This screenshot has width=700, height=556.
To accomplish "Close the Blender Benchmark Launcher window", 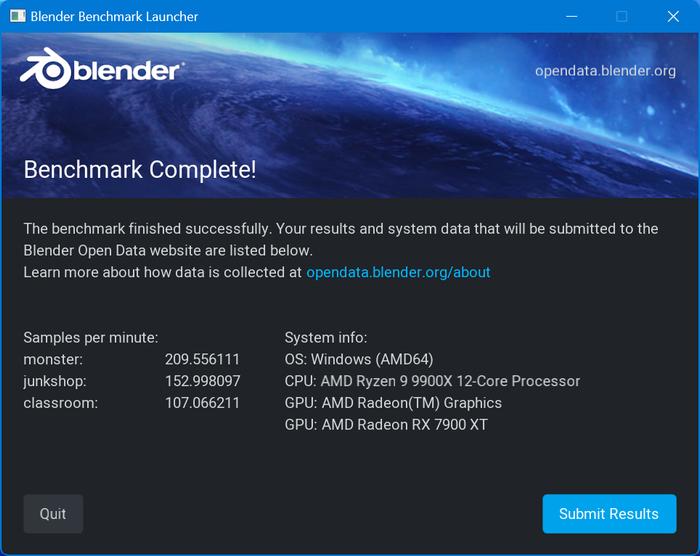I will pyautogui.click(x=673, y=17).
